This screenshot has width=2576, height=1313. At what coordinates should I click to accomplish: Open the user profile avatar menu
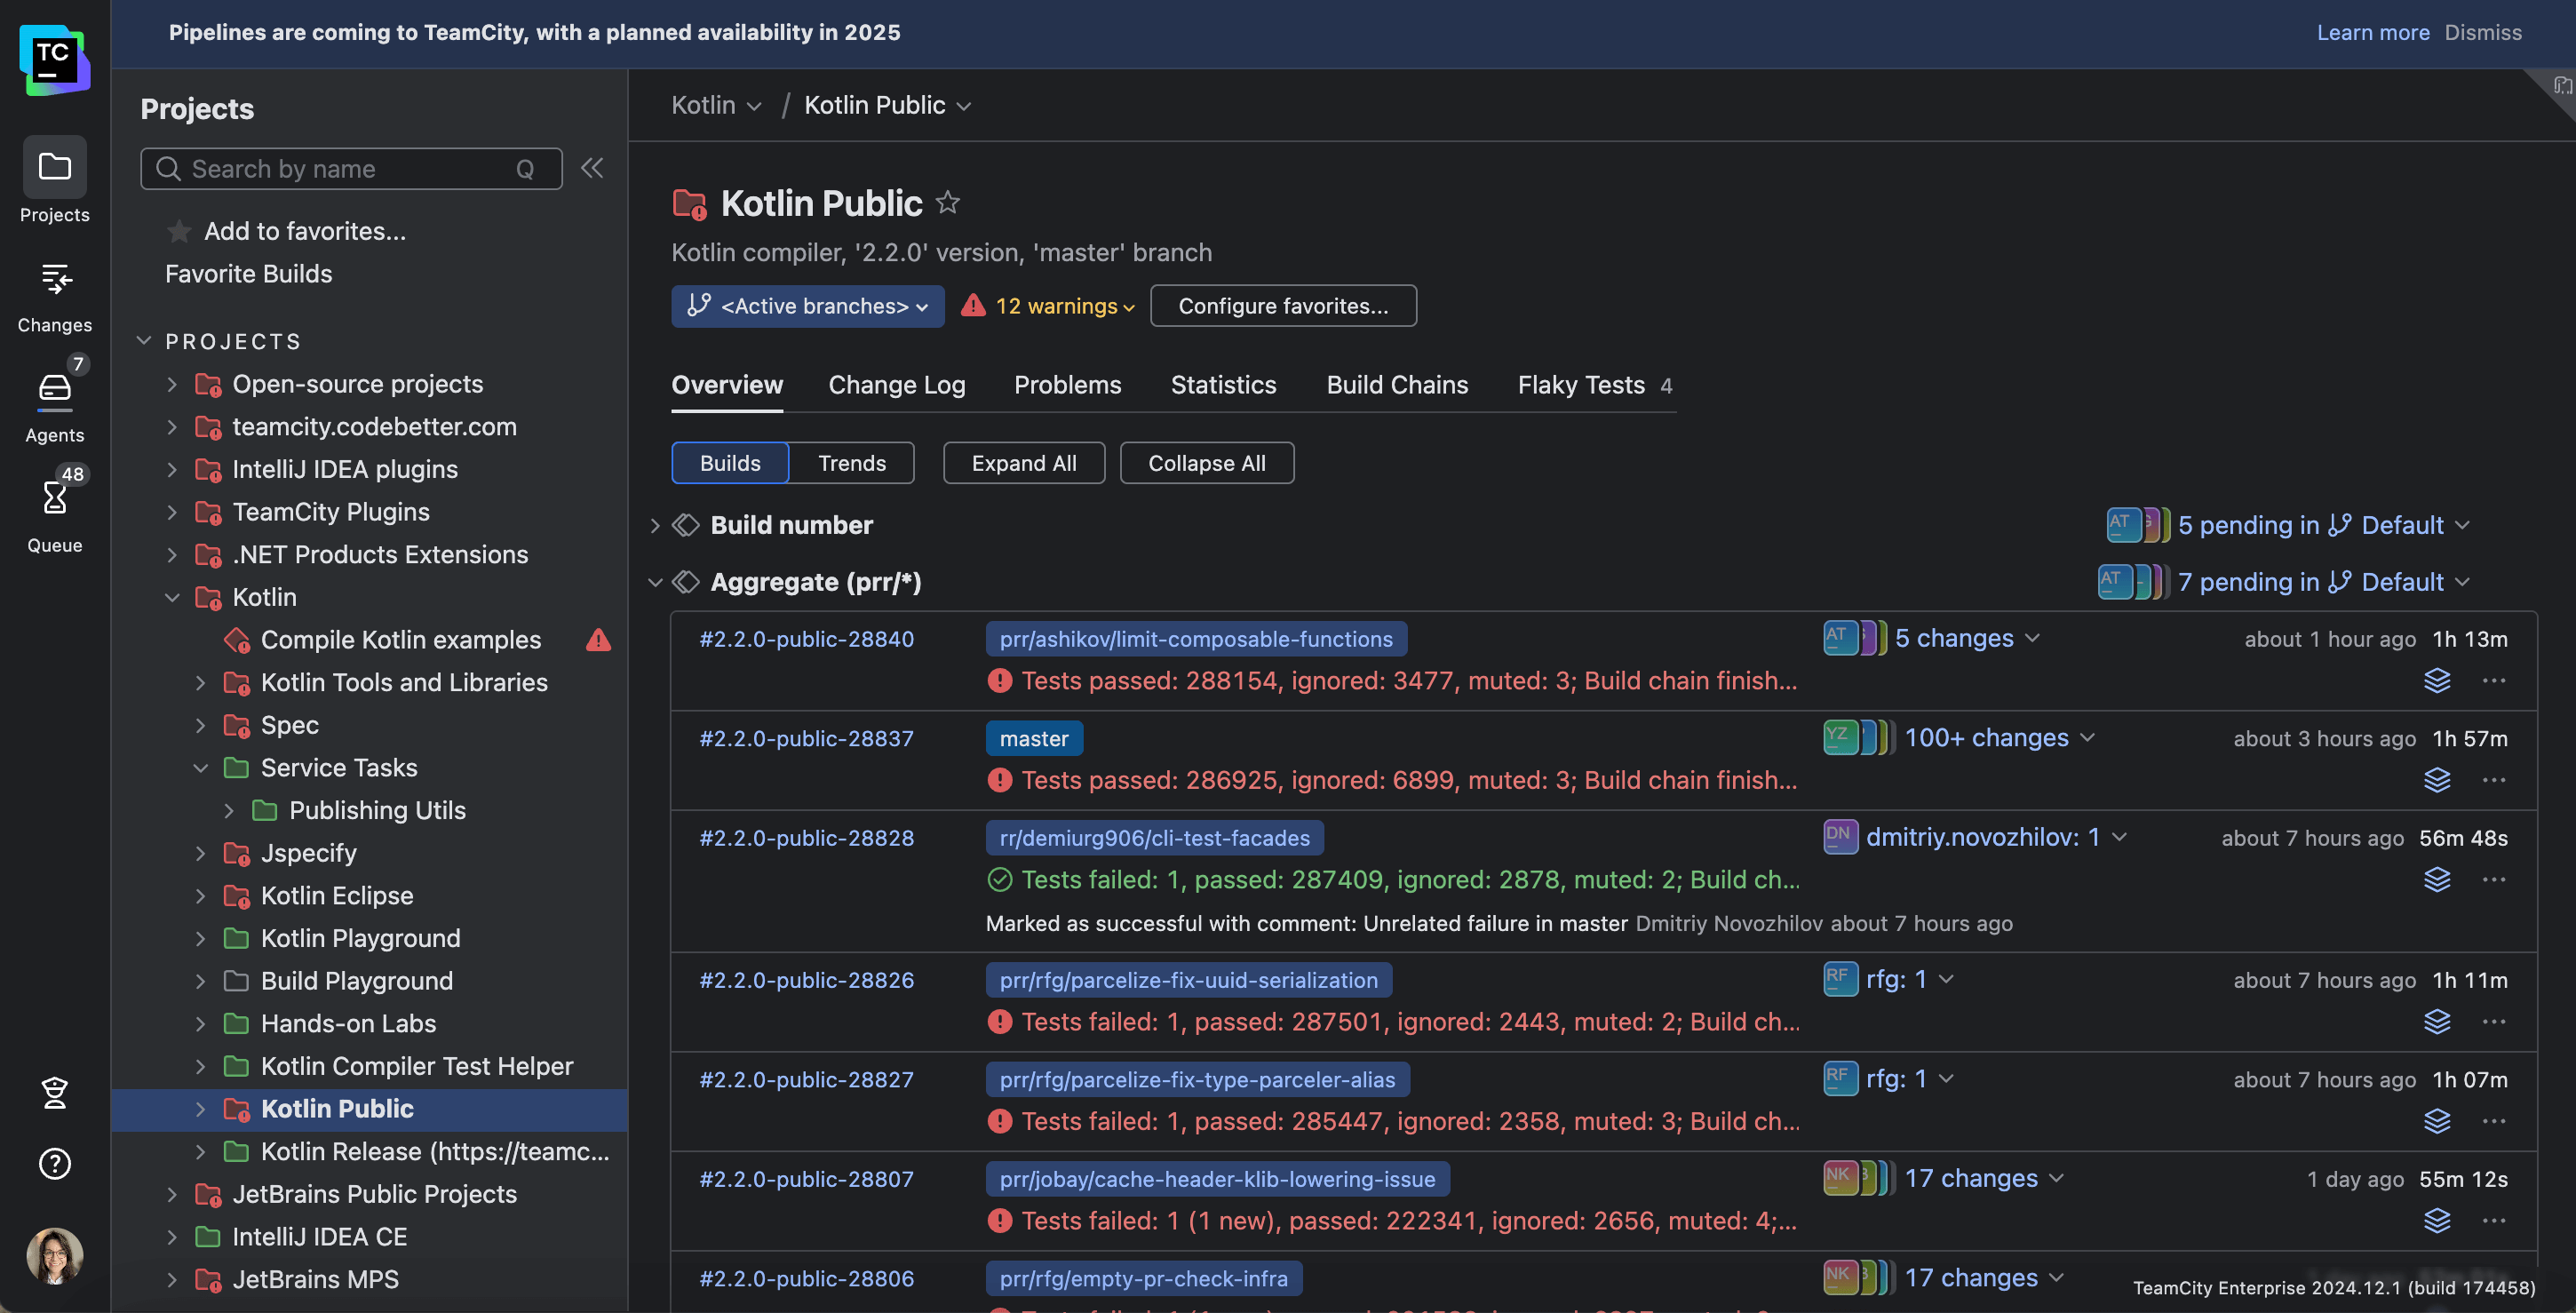pyautogui.click(x=54, y=1255)
